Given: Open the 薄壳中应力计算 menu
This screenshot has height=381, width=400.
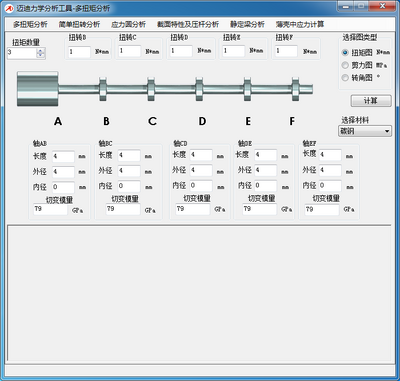Looking at the screenshot, I should (x=300, y=24).
